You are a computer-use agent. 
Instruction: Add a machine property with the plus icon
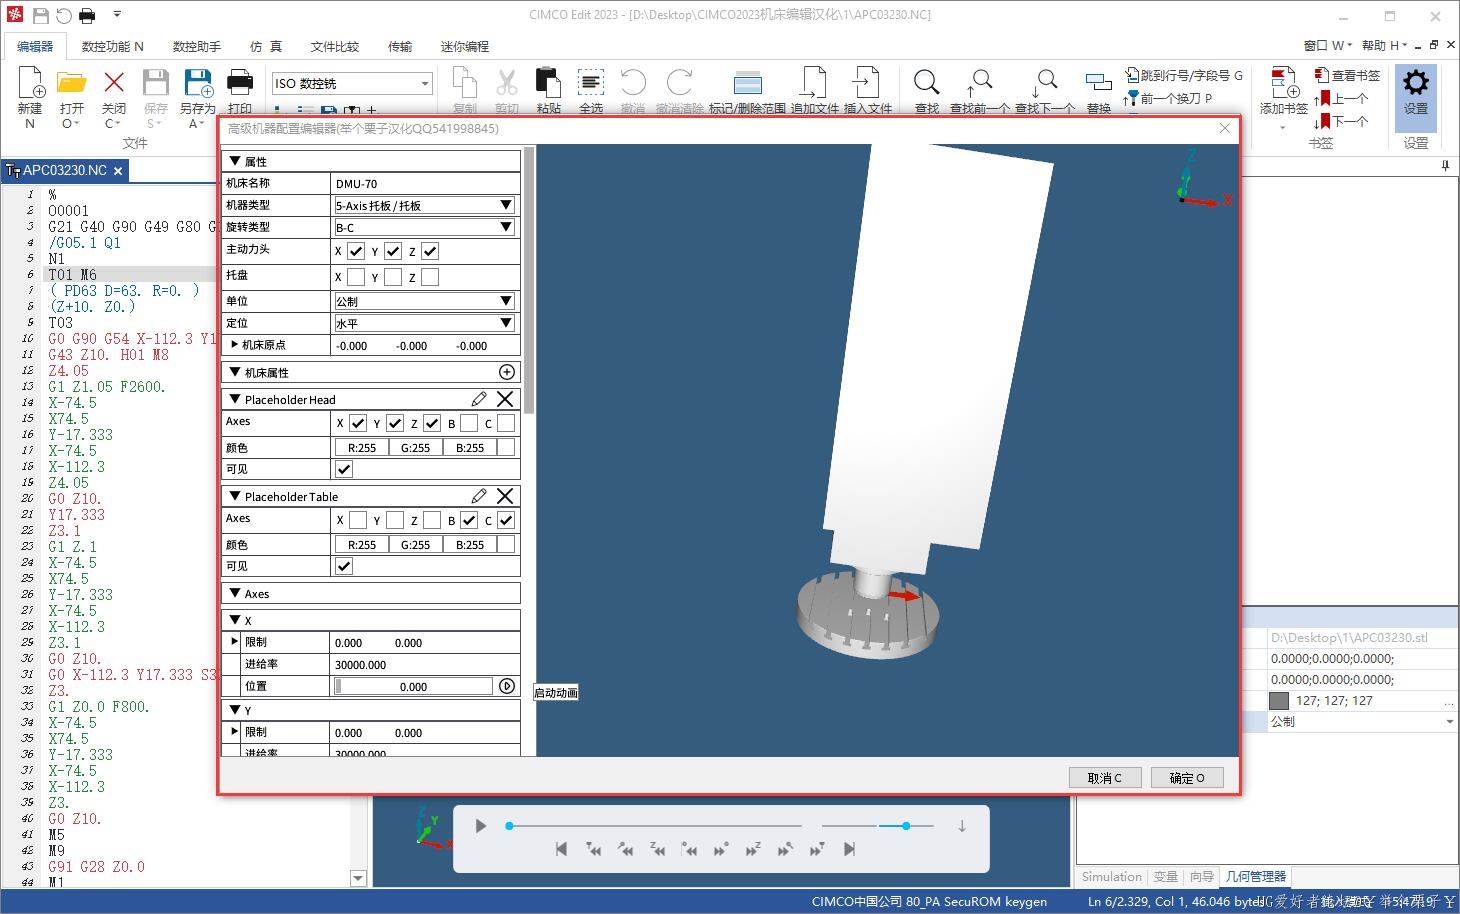pos(507,372)
